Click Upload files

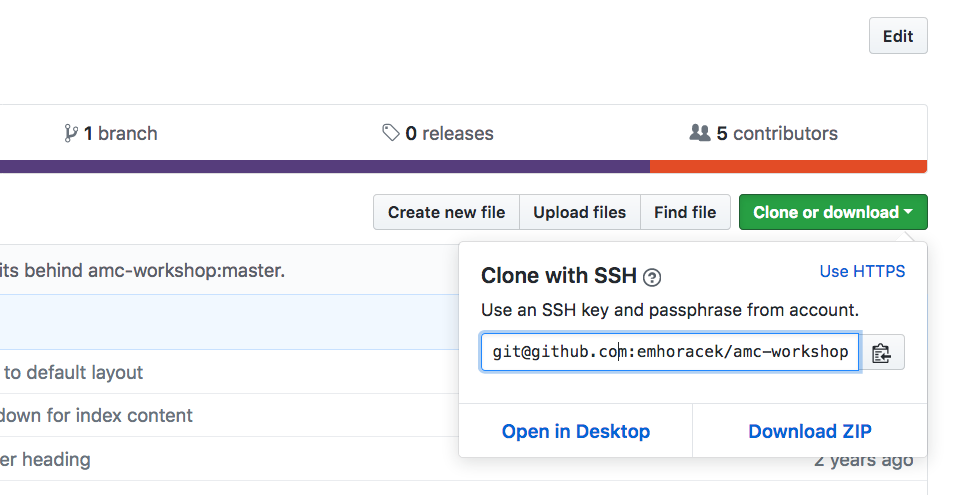tap(580, 213)
